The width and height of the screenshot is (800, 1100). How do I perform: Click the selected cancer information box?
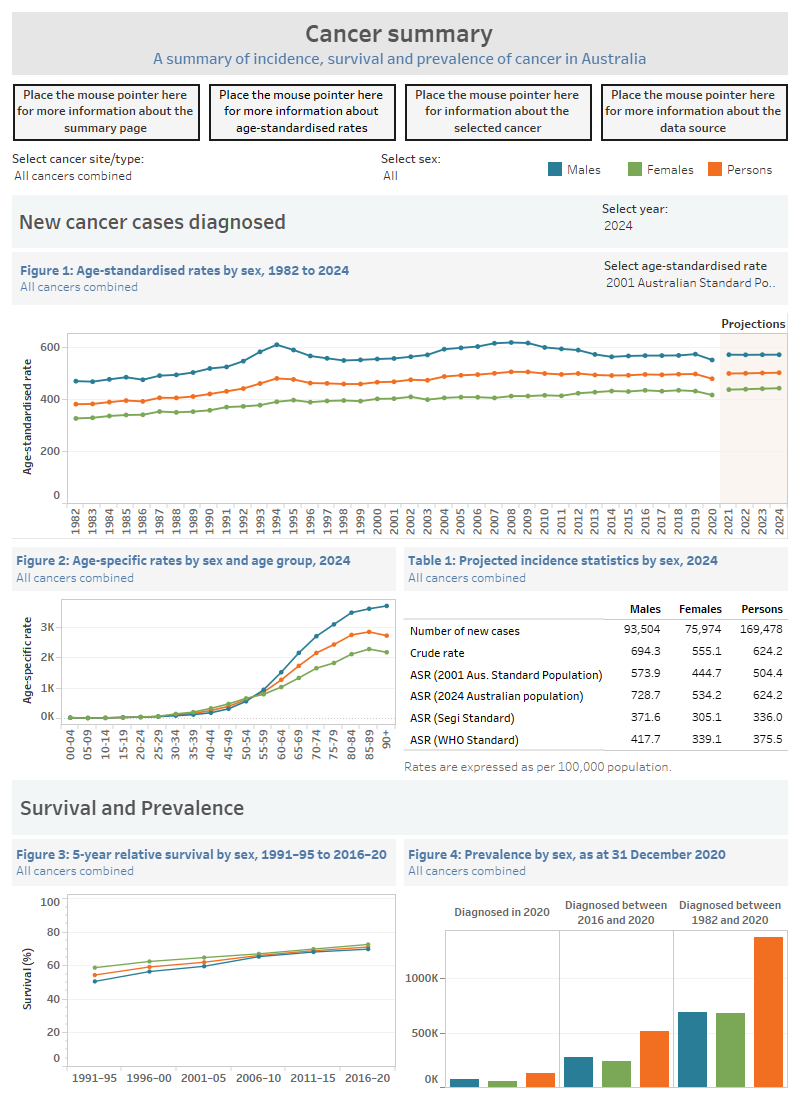click(498, 111)
